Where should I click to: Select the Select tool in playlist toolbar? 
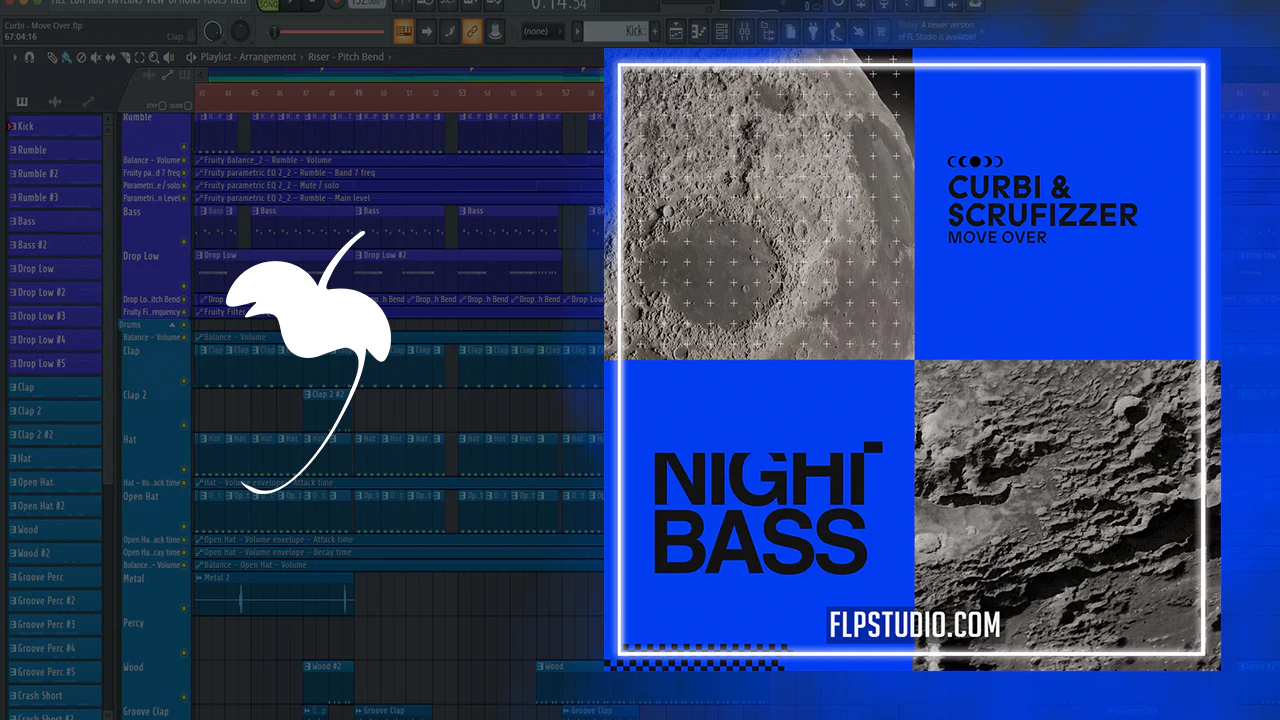click(139, 57)
